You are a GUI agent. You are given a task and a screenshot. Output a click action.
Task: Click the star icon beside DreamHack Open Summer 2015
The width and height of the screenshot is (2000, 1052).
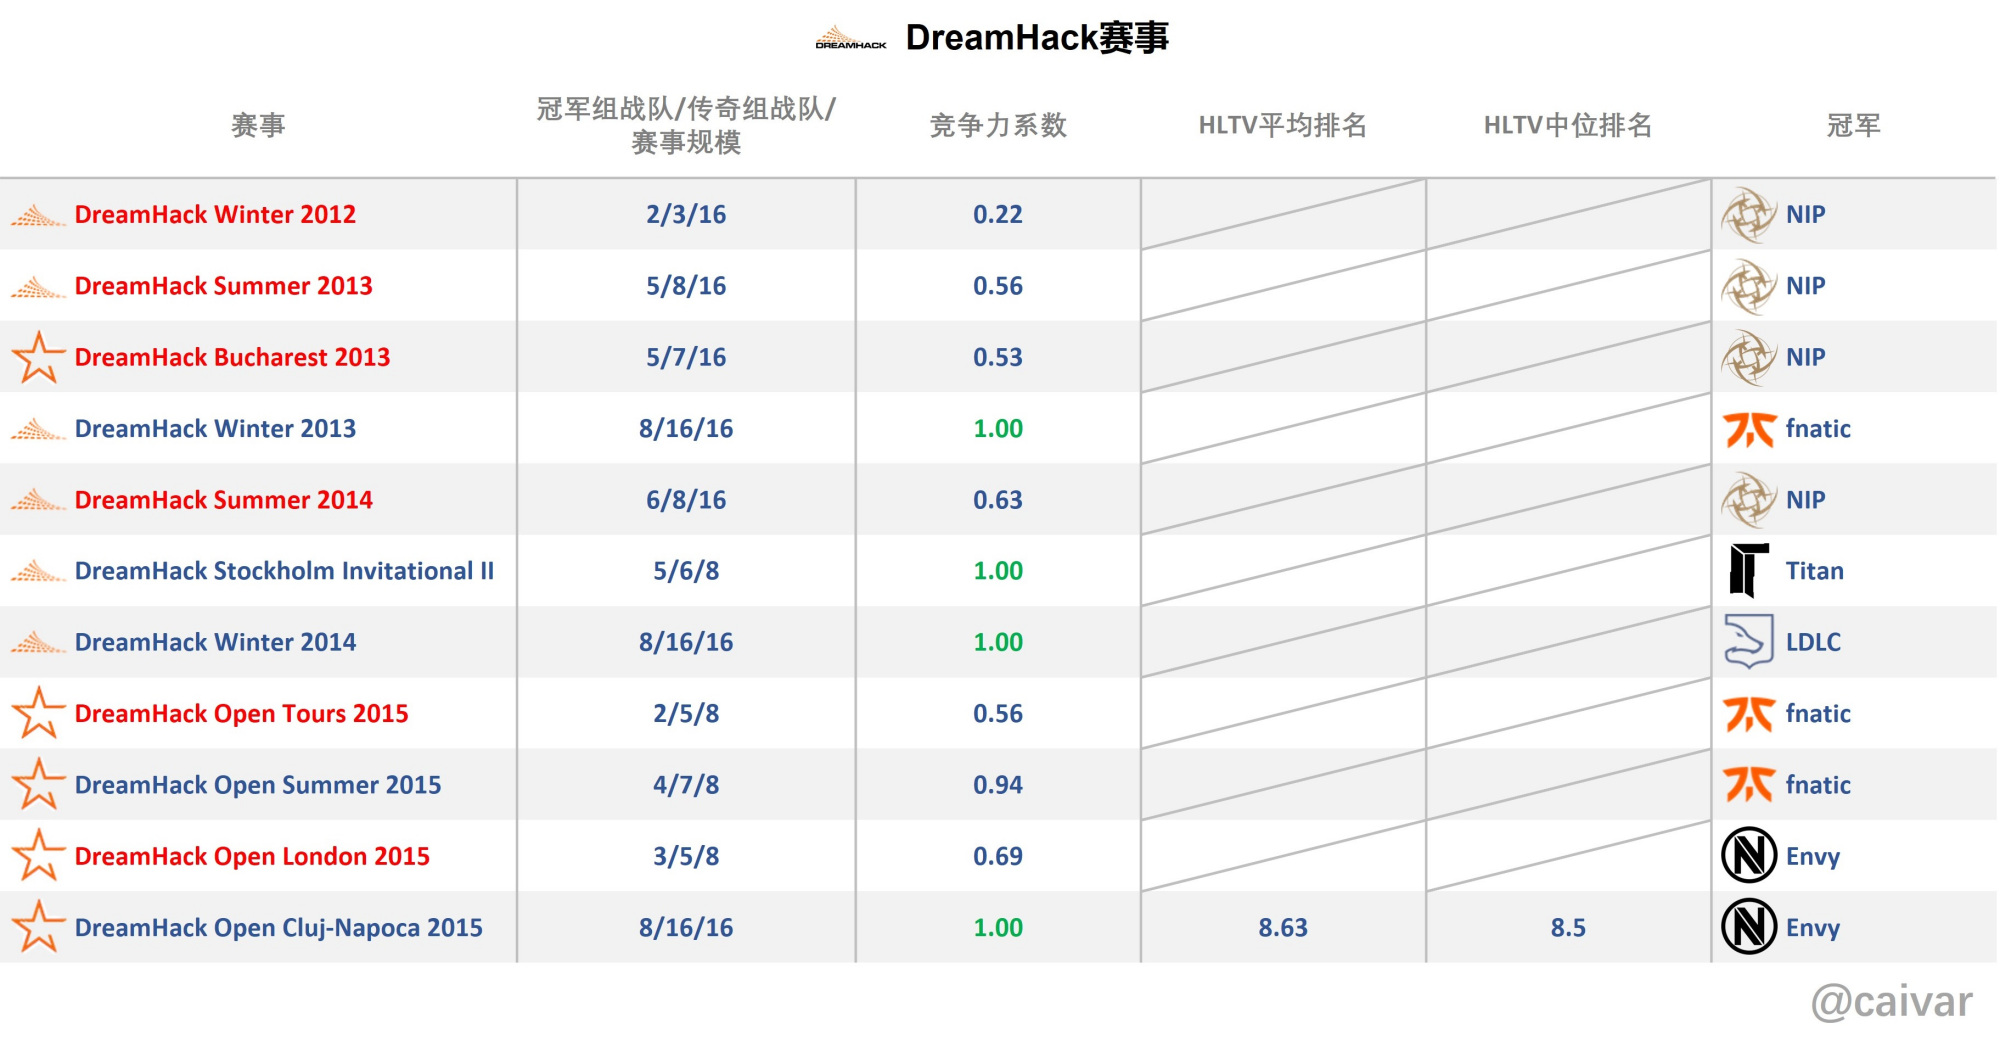pos(38,784)
